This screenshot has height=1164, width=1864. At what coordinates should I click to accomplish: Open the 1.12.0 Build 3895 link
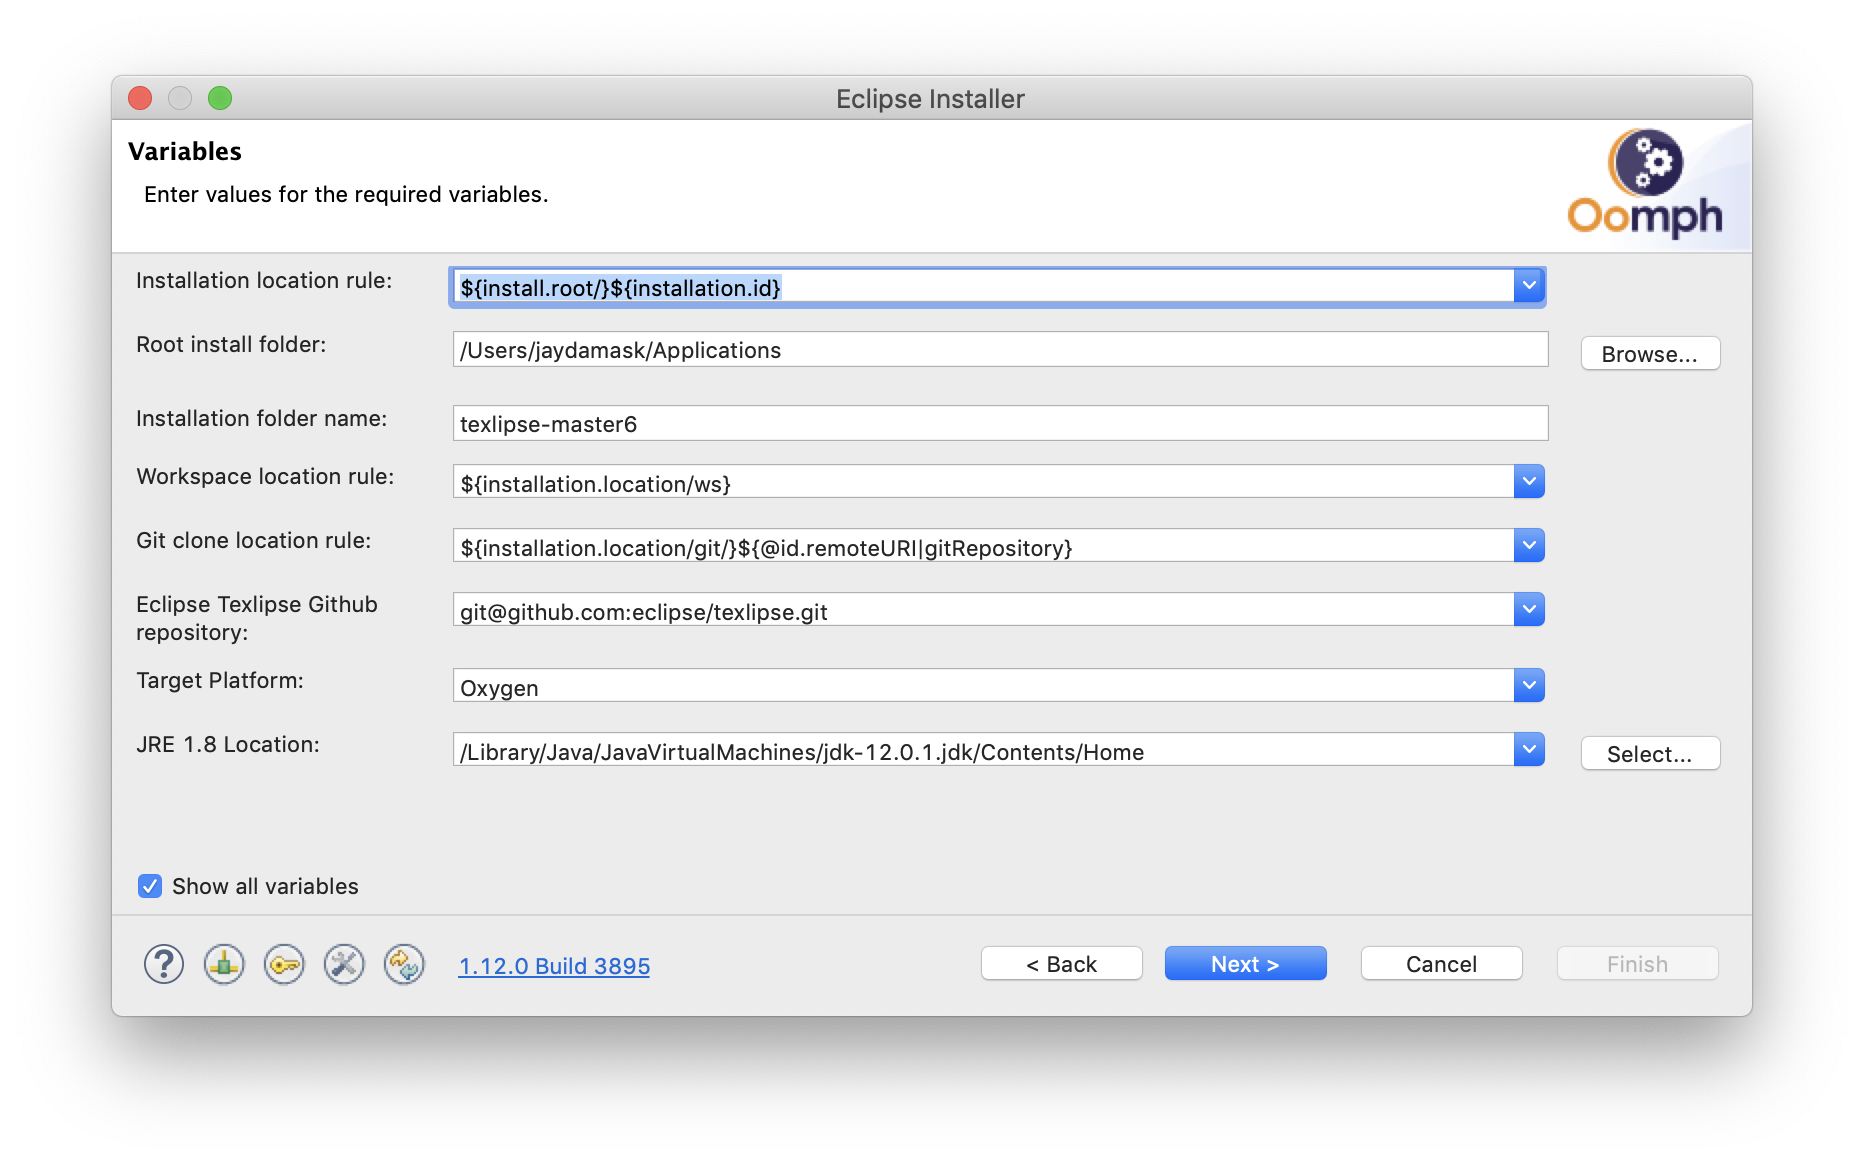pyautogui.click(x=554, y=966)
